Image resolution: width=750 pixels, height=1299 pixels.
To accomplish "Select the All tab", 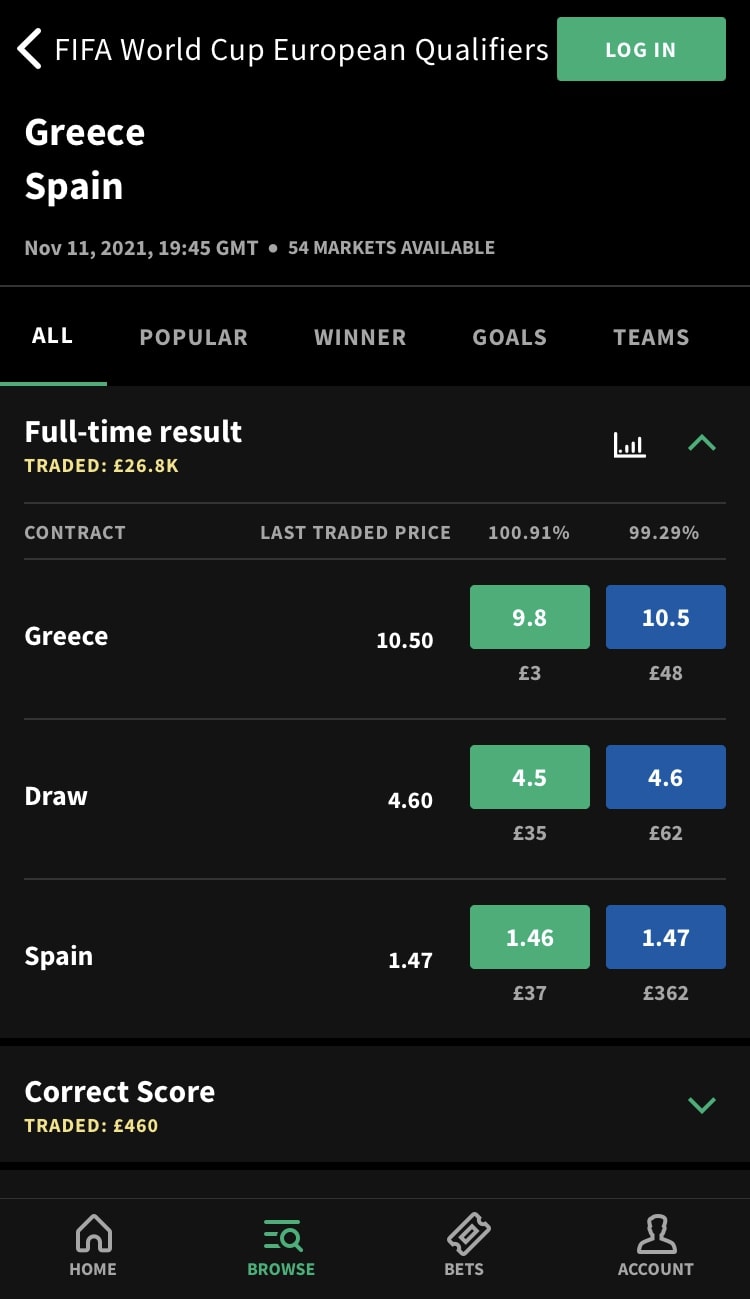I will [52, 337].
